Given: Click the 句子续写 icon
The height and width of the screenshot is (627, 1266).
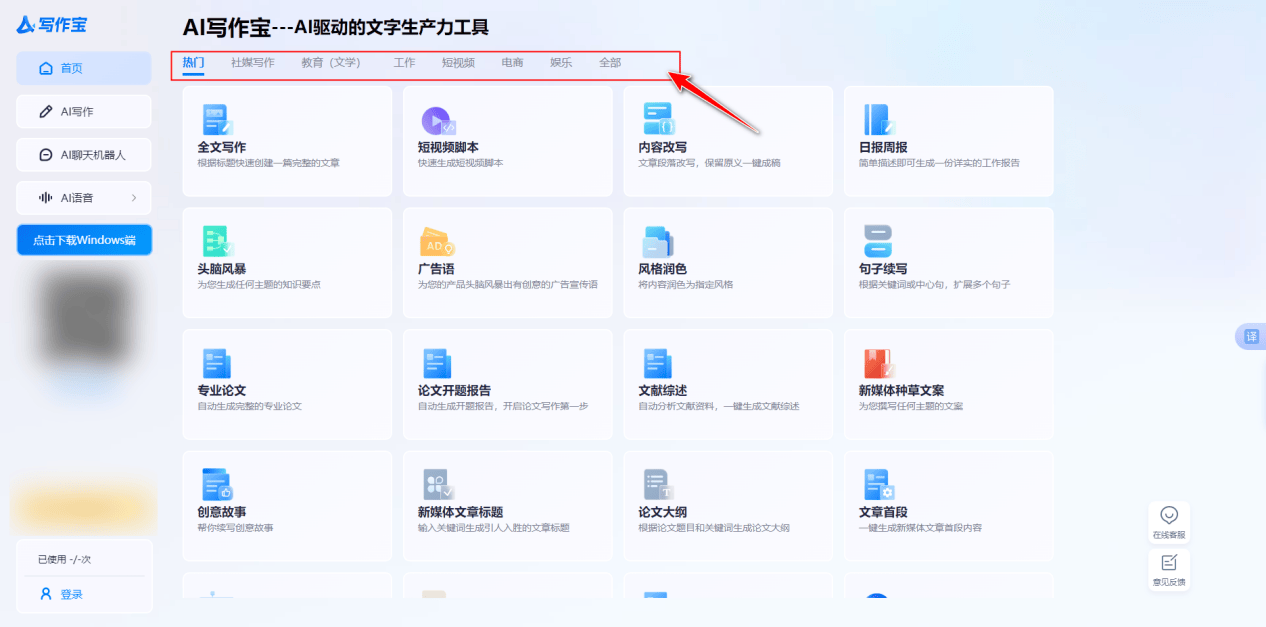Looking at the screenshot, I should tap(877, 242).
